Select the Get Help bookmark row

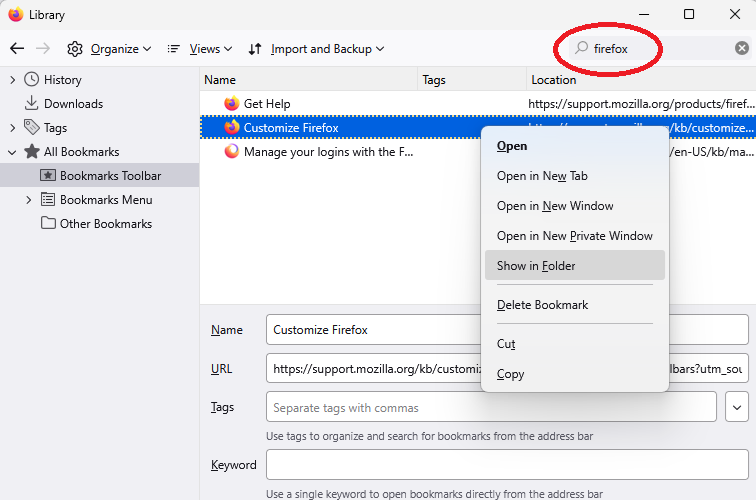(x=478, y=104)
